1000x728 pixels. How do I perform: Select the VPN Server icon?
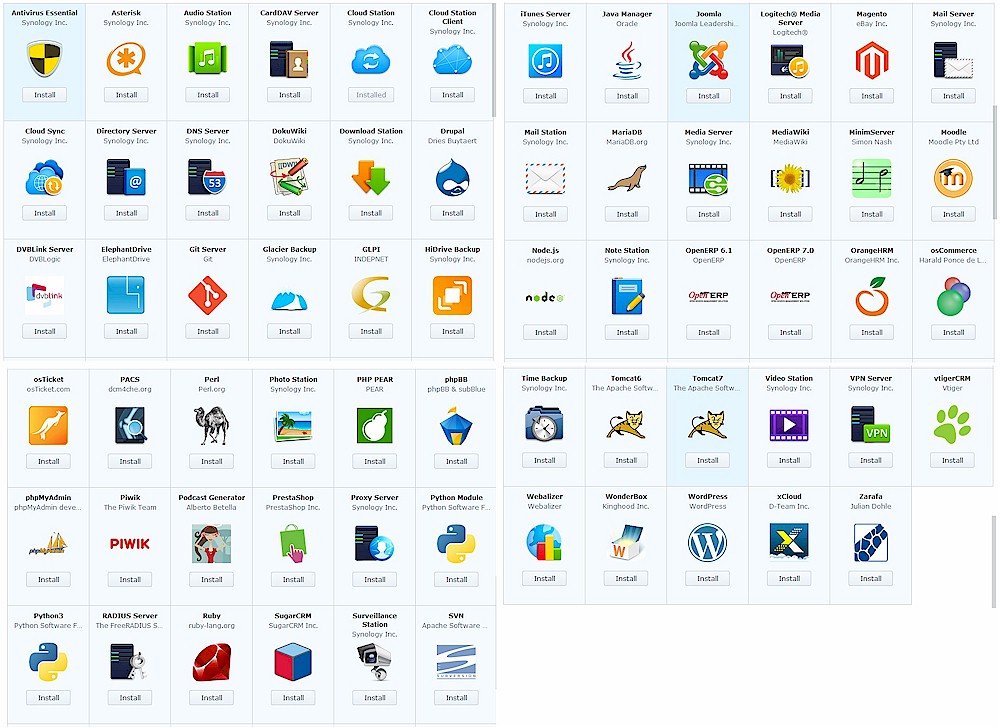point(871,425)
